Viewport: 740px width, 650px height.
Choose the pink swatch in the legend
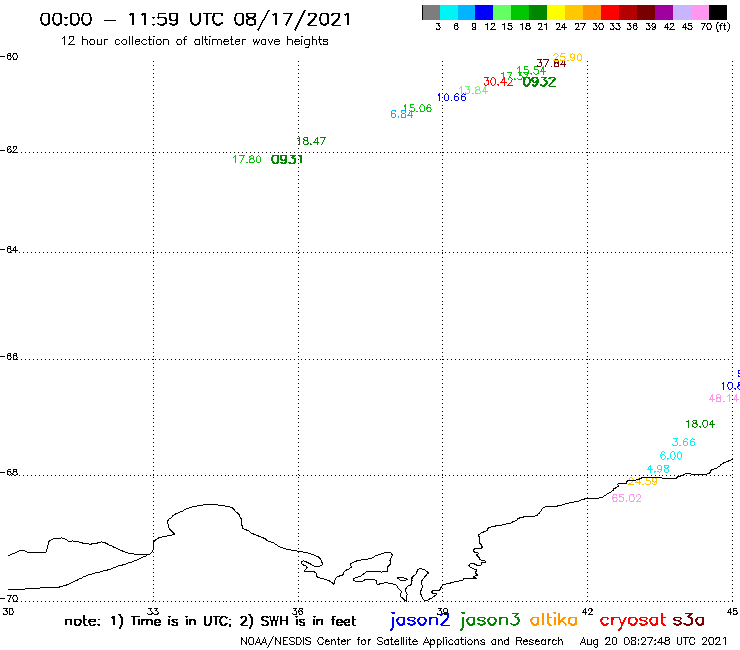[x=700, y=12]
